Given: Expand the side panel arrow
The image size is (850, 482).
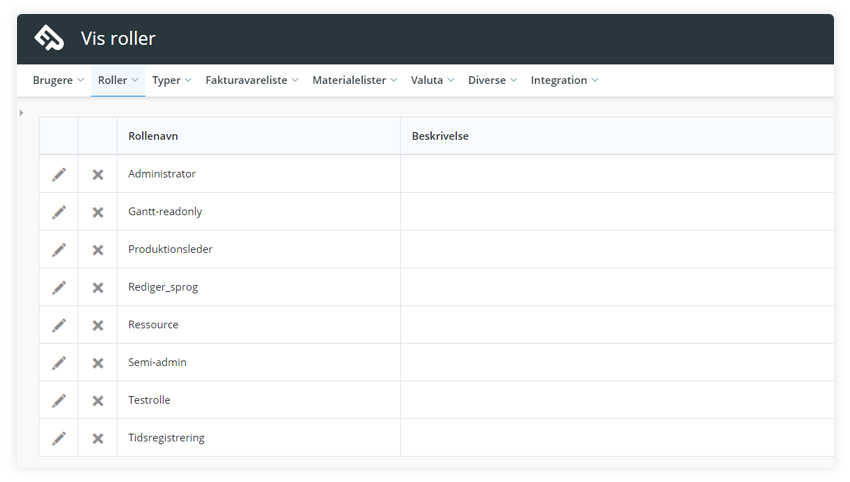Looking at the screenshot, I should pyautogui.click(x=21, y=113).
